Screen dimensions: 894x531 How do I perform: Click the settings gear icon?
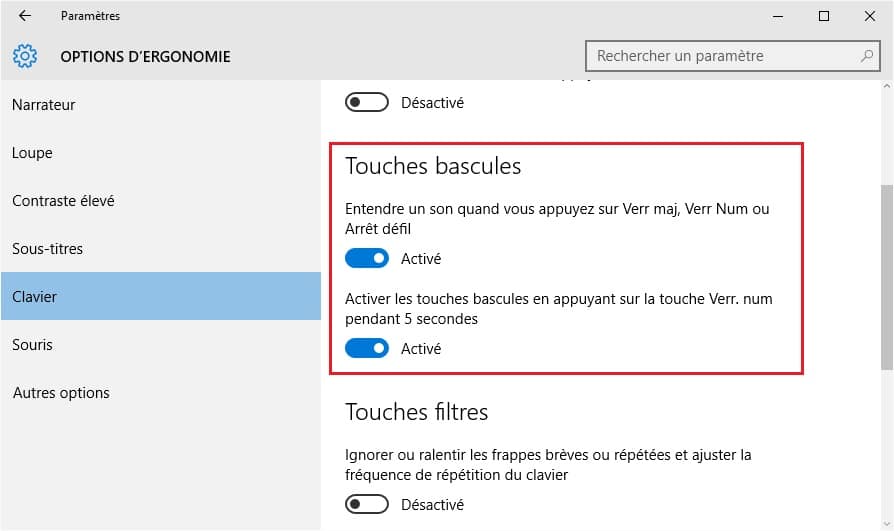(x=25, y=56)
